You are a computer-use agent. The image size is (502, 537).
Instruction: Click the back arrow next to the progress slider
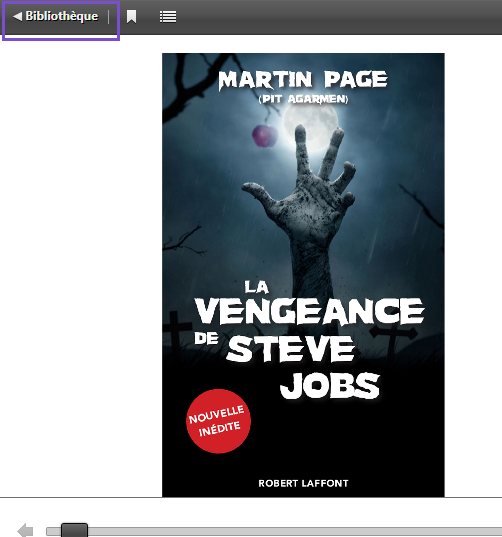(25, 530)
